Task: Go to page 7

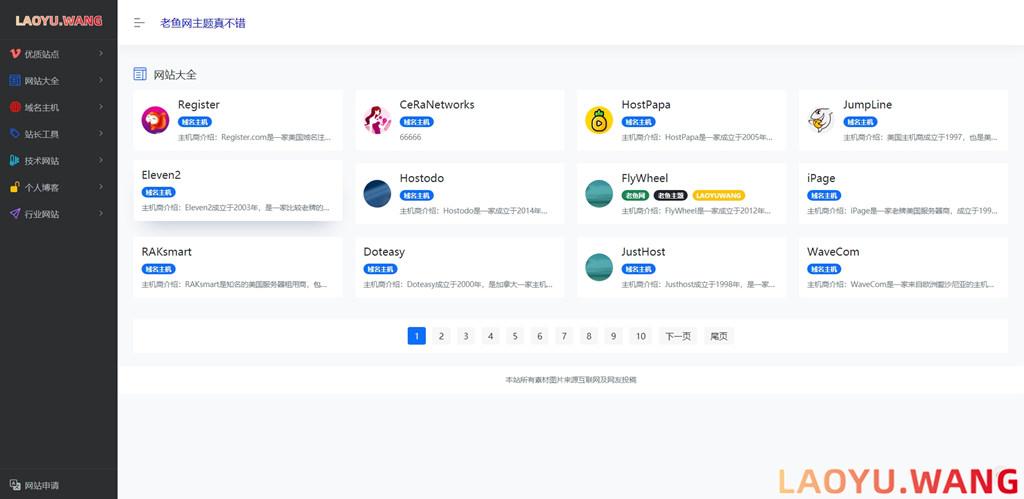Action: [564, 336]
